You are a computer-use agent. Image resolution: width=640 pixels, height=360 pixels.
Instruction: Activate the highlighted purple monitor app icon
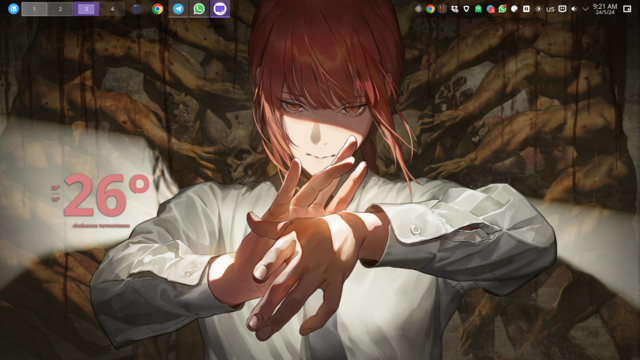pos(220,9)
